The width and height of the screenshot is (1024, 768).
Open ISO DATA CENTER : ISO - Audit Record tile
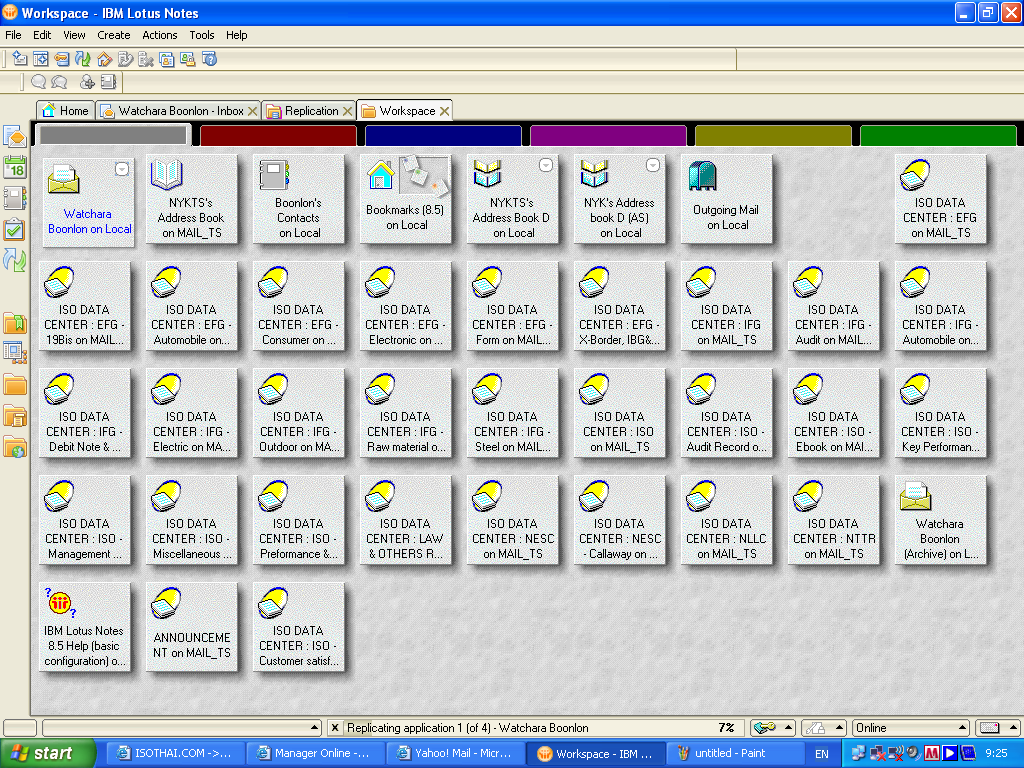point(727,413)
